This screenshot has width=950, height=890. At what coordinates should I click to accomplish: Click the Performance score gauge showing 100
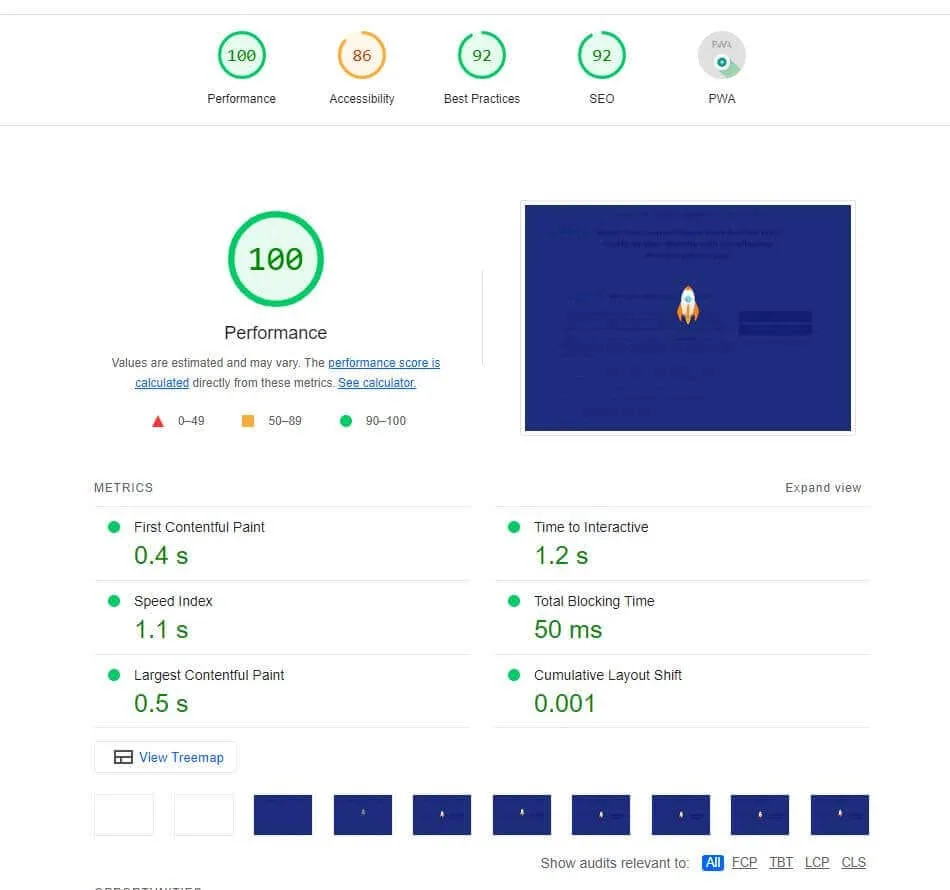point(241,55)
